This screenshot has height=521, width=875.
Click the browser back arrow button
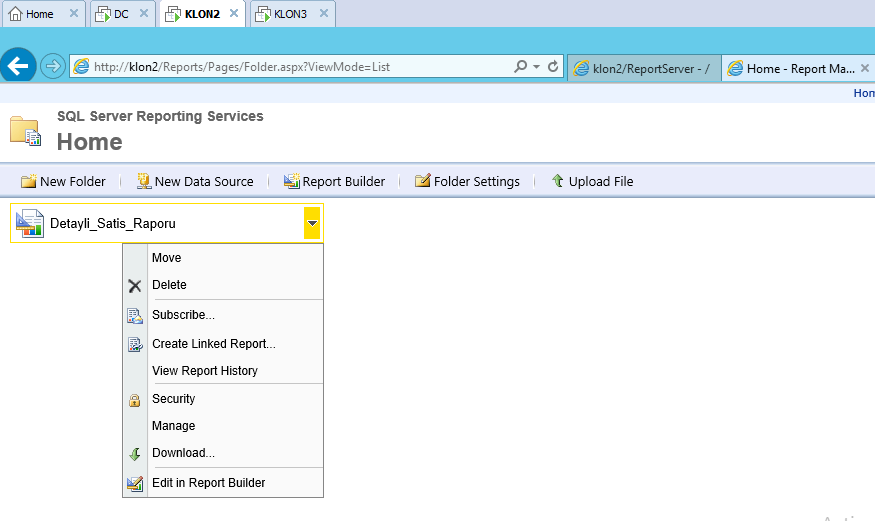point(18,66)
